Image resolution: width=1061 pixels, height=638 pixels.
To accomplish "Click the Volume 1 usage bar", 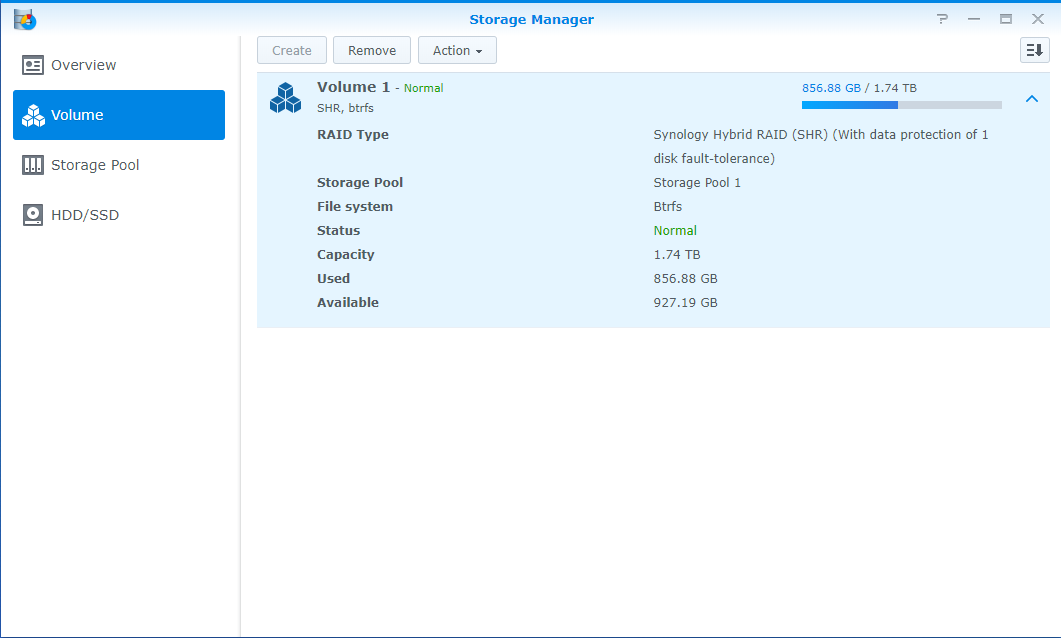I will [901, 104].
